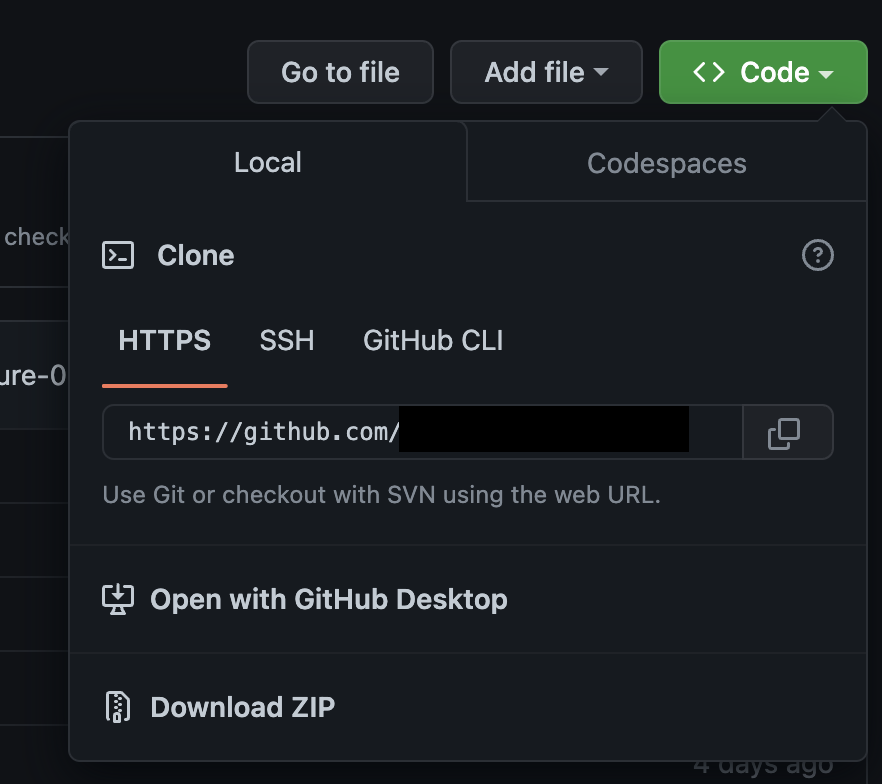Image resolution: width=882 pixels, height=784 pixels.
Task: Open with GitHub Desktop
Action: (329, 598)
